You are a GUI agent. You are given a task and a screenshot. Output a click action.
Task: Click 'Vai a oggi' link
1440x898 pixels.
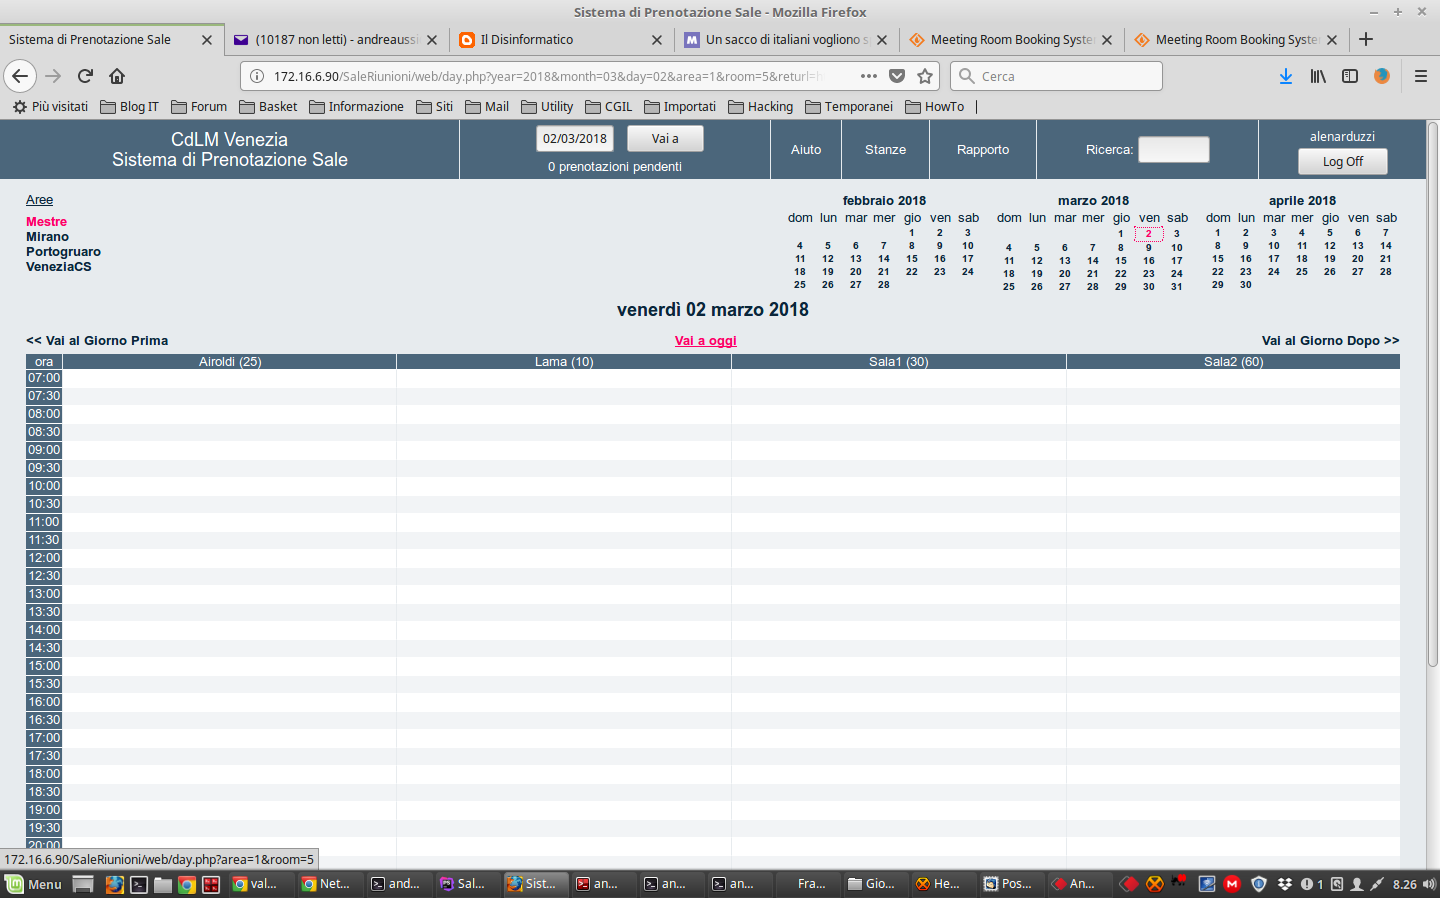click(x=706, y=341)
